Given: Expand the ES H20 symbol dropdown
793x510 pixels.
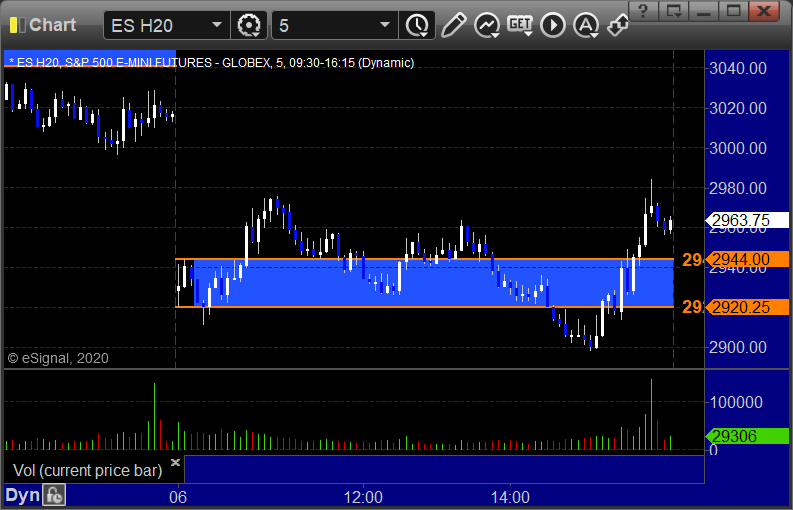Looking at the screenshot, I should pos(216,25).
